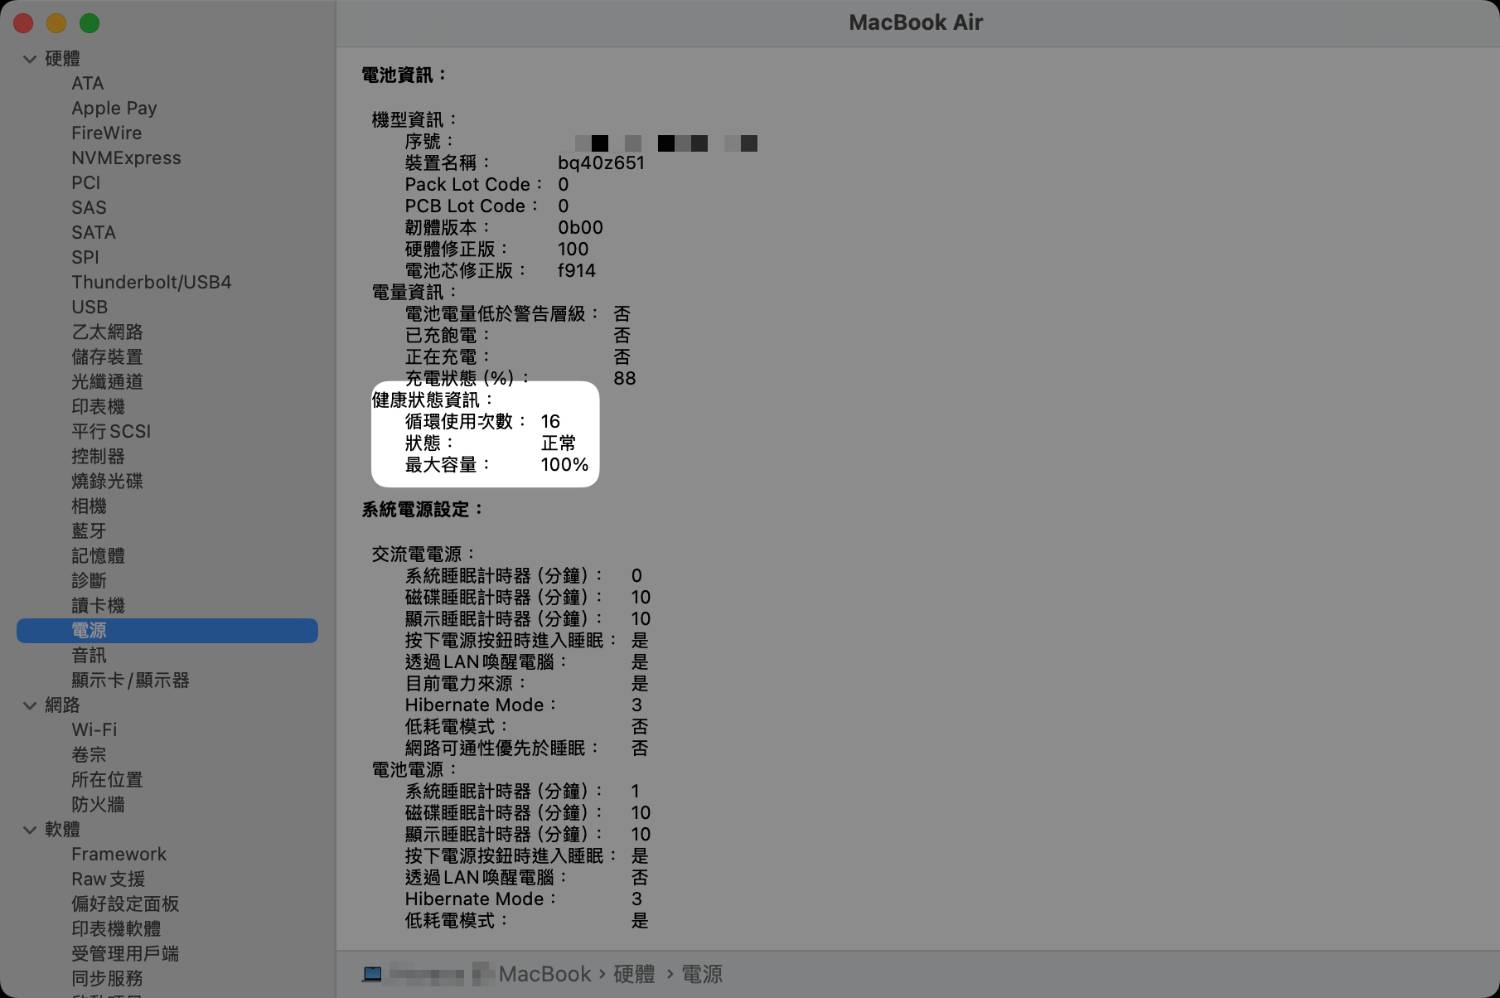The width and height of the screenshot is (1500, 998).
Task: Click the 狀態 value 正常
Action: click(558, 443)
